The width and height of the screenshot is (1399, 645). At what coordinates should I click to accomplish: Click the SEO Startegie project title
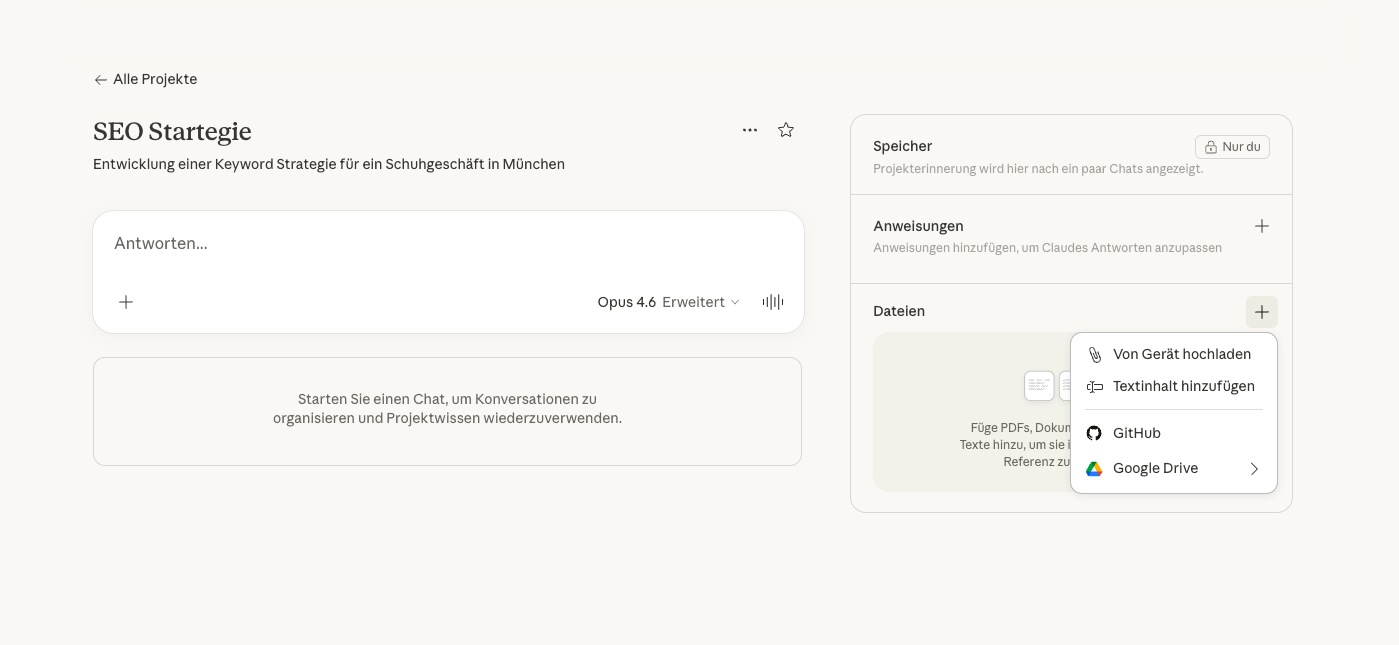(x=172, y=132)
